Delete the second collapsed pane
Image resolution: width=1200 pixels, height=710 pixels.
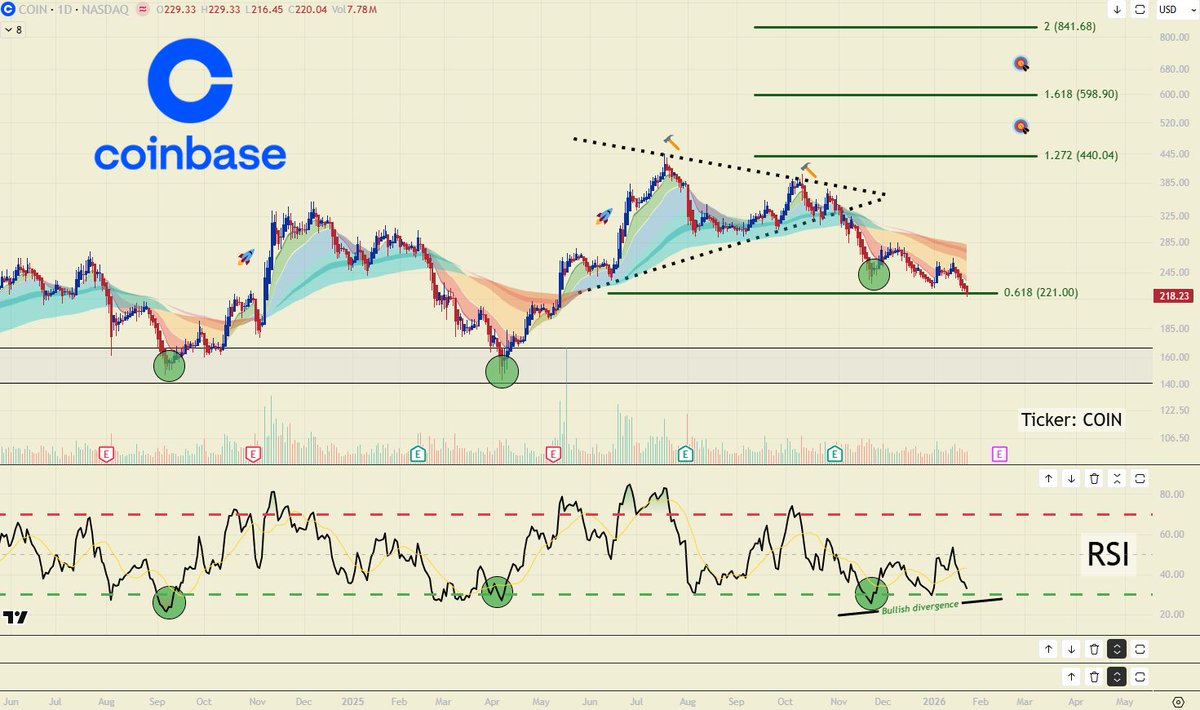[x=1094, y=649]
